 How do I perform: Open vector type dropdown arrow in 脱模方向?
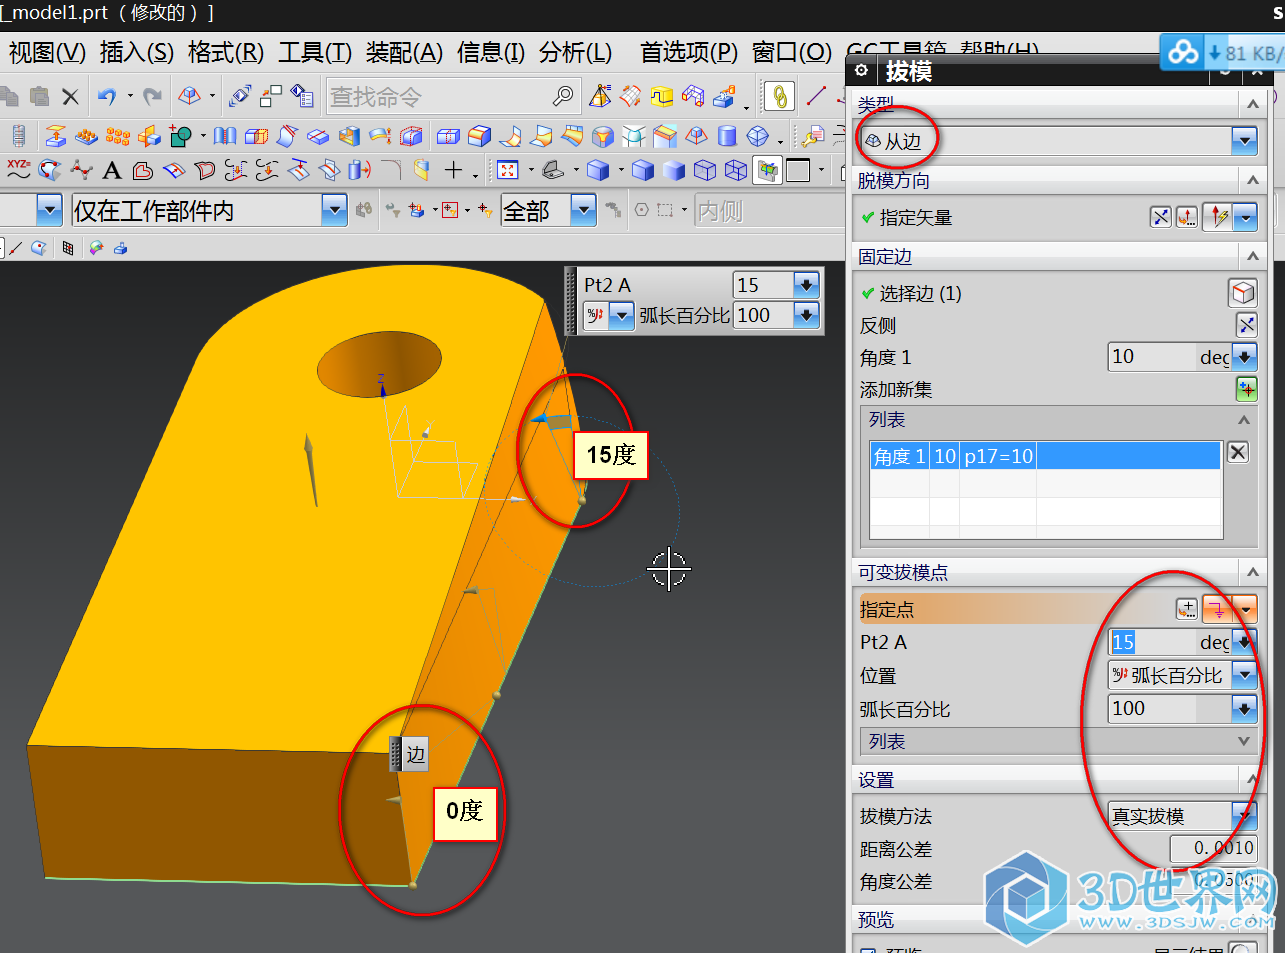click(1245, 217)
